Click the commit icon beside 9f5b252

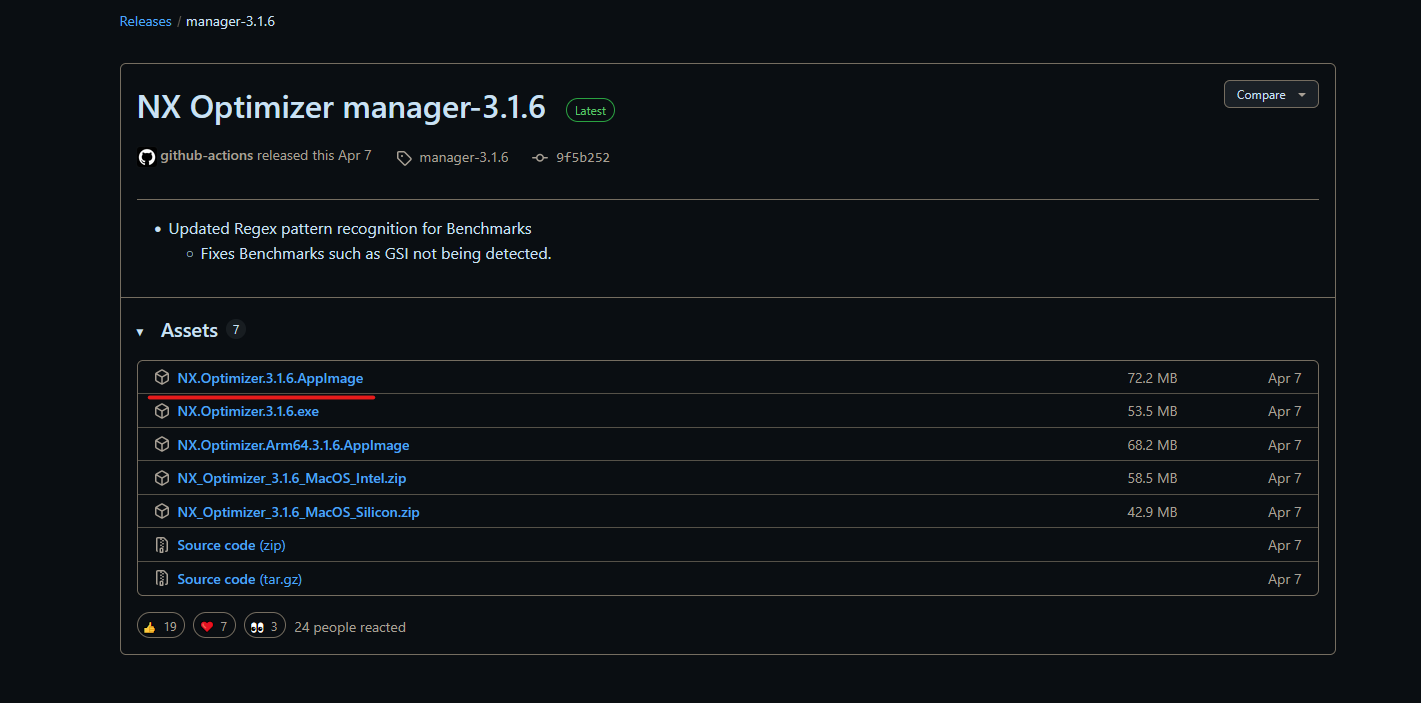[540, 158]
